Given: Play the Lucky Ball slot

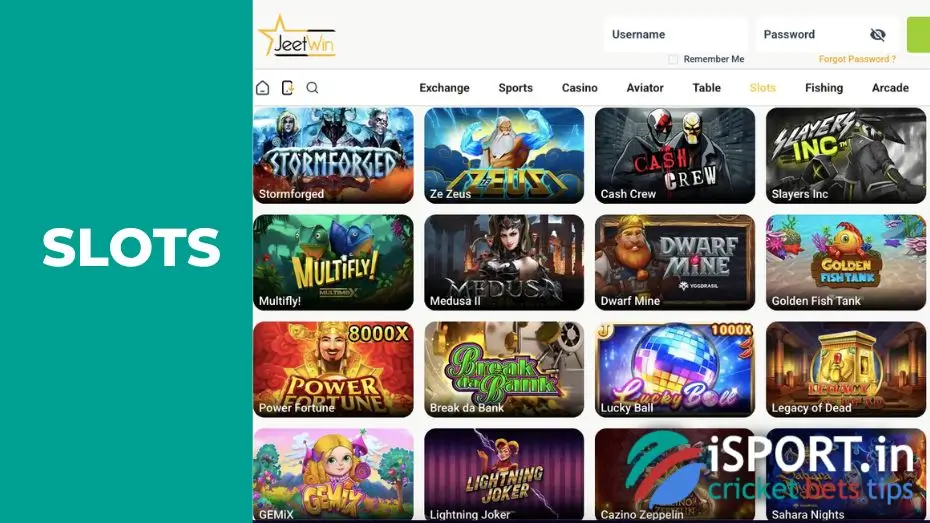Looking at the screenshot, I should tap(675, 369).
